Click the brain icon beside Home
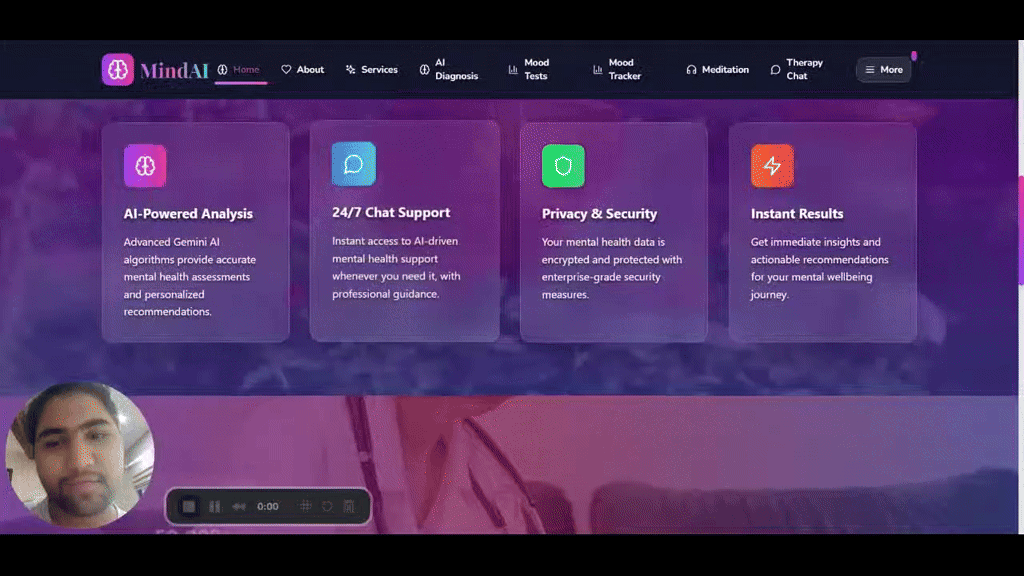1024x576 pixels. [x=223, y=69]
